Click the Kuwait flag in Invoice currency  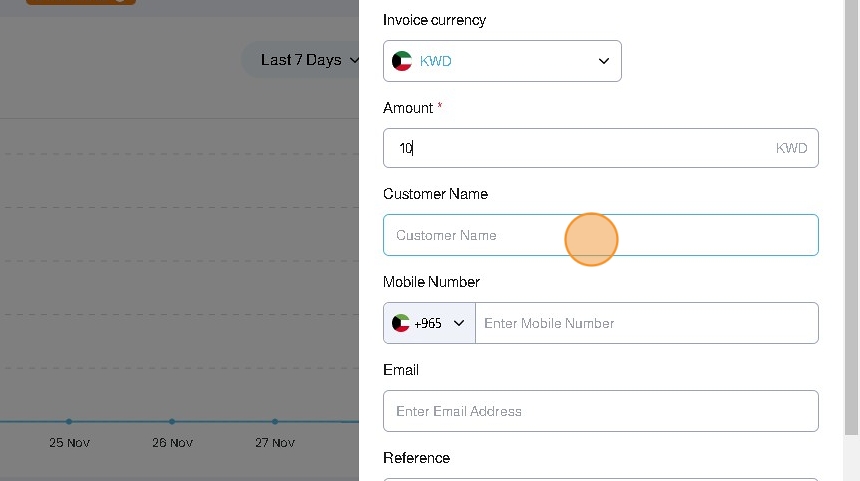click(402, 61)
